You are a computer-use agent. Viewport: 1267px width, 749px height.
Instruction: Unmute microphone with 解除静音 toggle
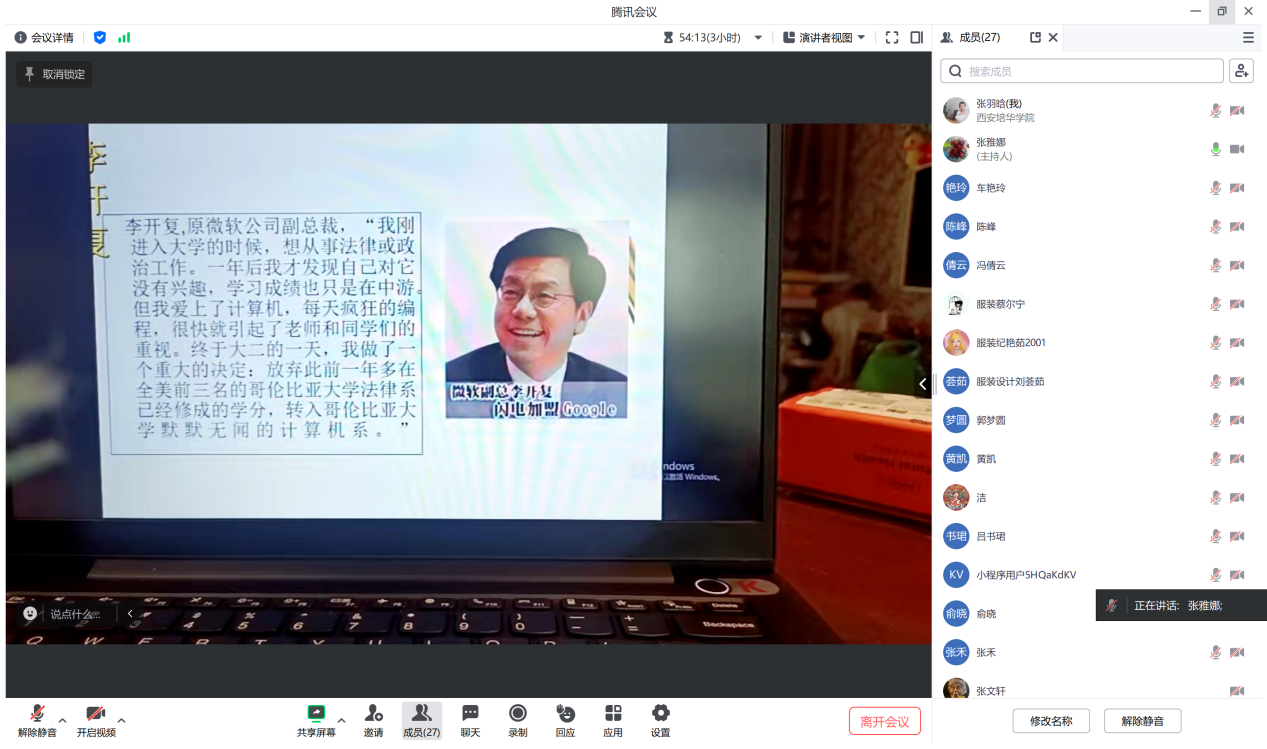point(37,714)
